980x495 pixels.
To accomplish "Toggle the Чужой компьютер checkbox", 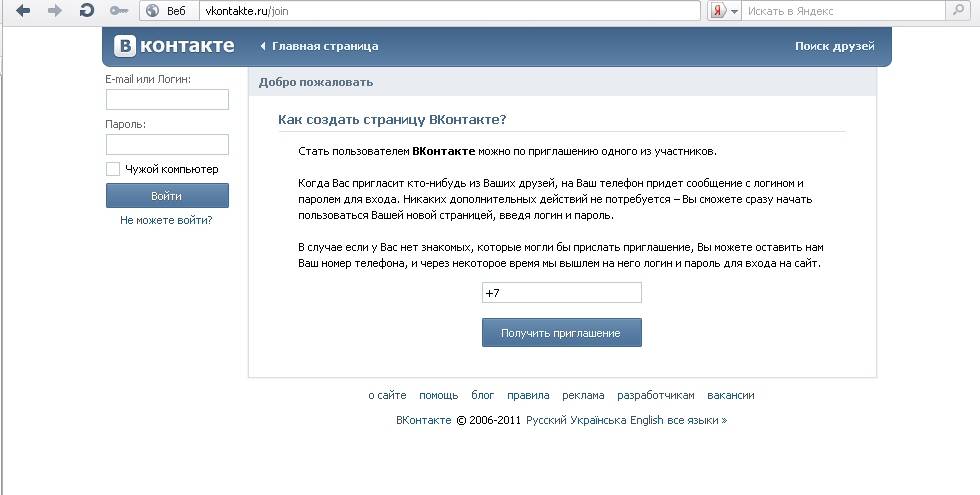I will coord(113,169).
